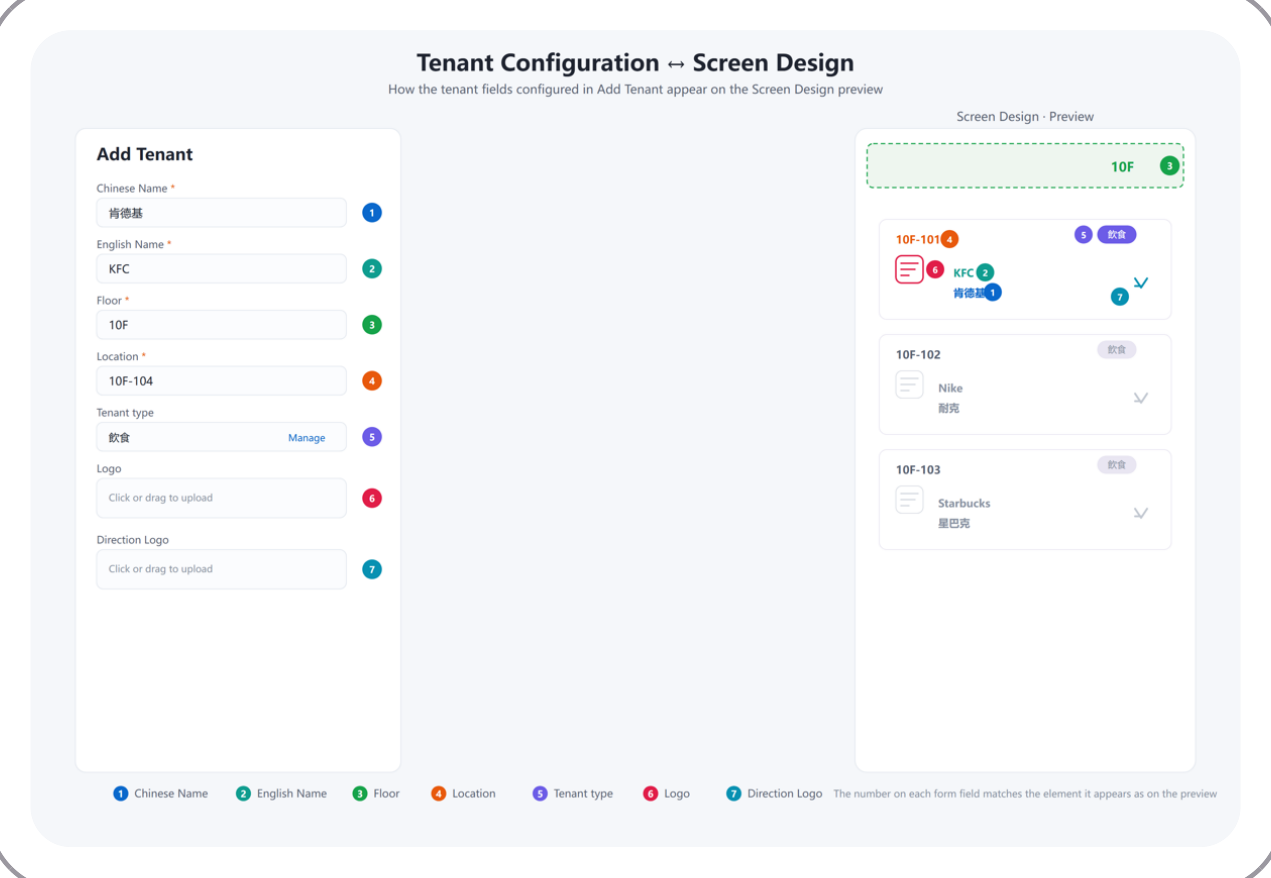Click the Chinese Name entry in the legend

[x=161, y=794]
